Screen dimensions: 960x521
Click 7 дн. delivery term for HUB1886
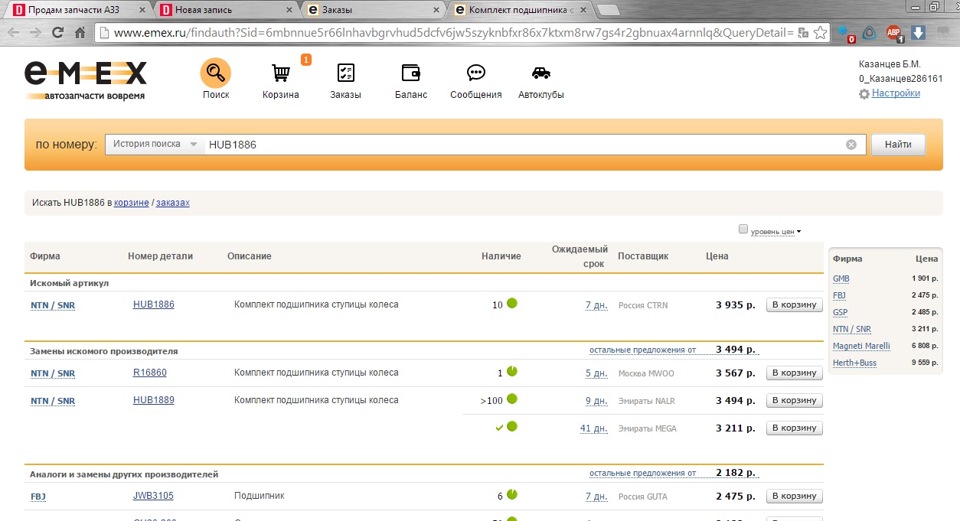pos(596,305)
